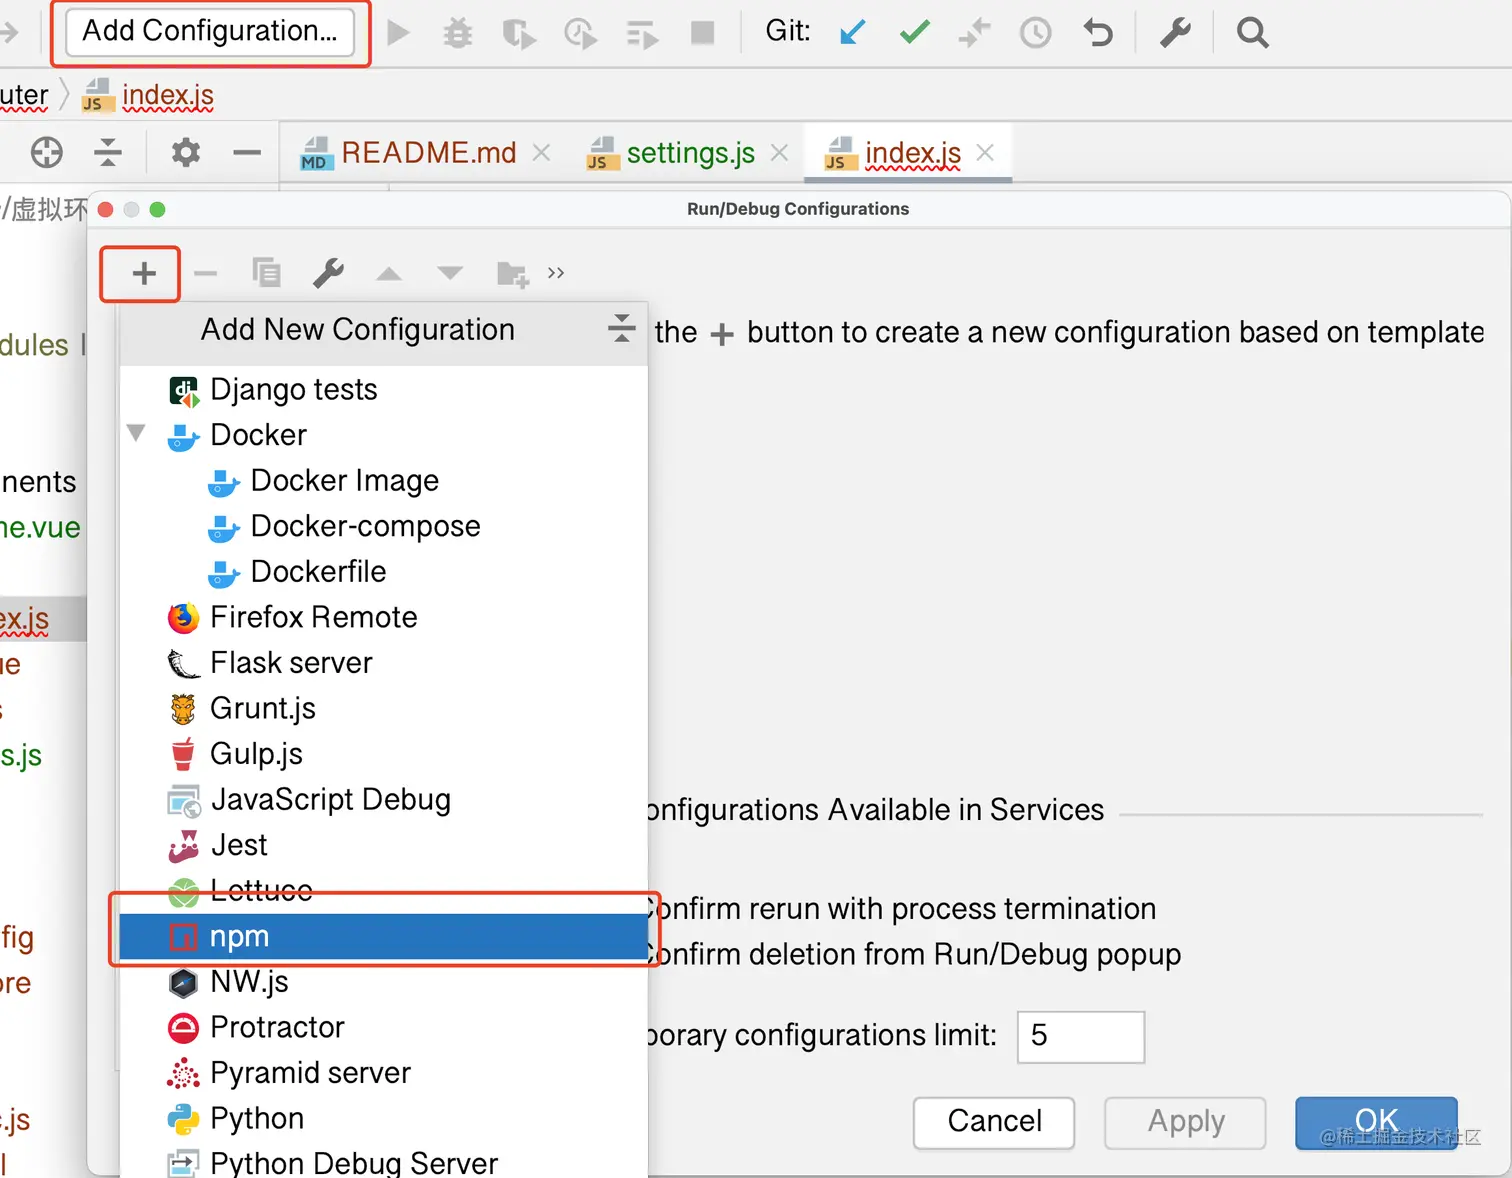
Task: Commit changes with the green check icon
Action: [914, 33]
